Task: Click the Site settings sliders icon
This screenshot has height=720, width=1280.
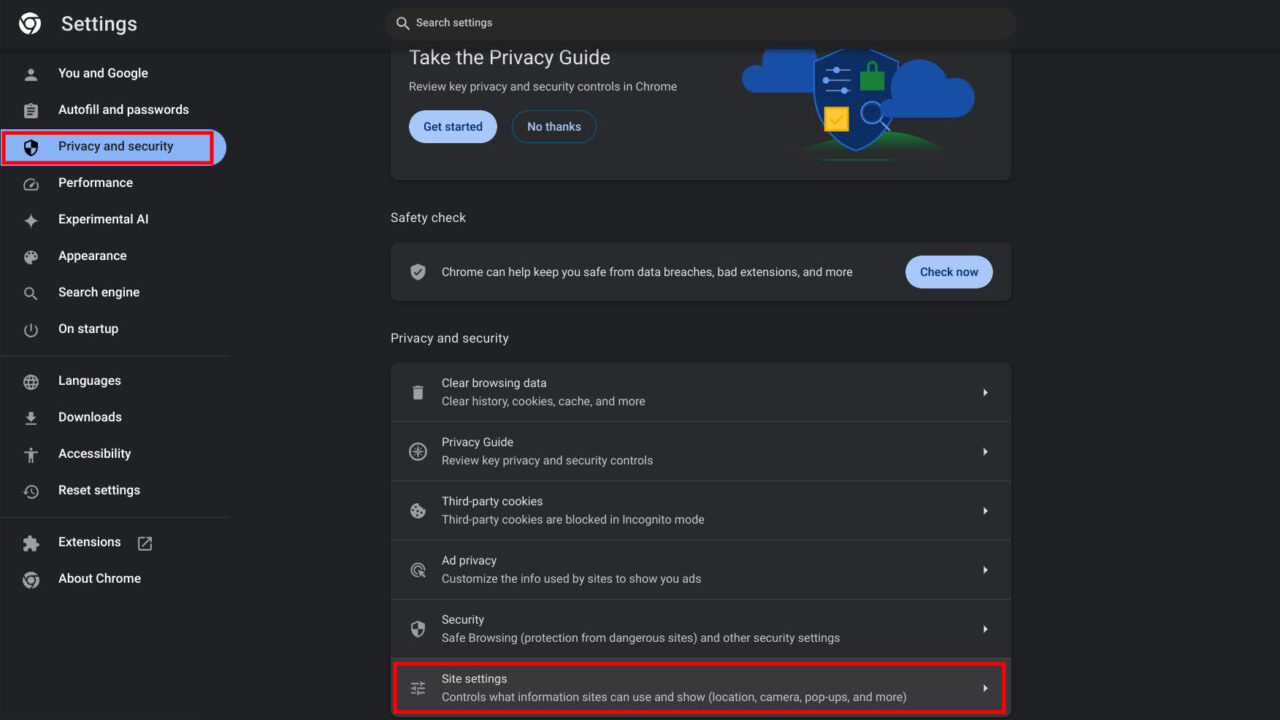Action: (417, 687)
